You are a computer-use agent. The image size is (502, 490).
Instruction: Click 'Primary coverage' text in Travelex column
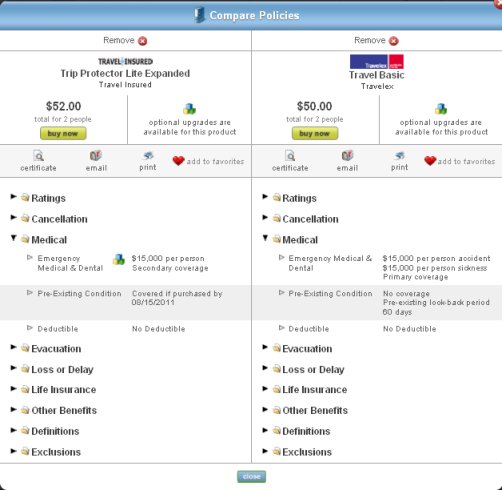pyautogui.click(x=415, y=277)
